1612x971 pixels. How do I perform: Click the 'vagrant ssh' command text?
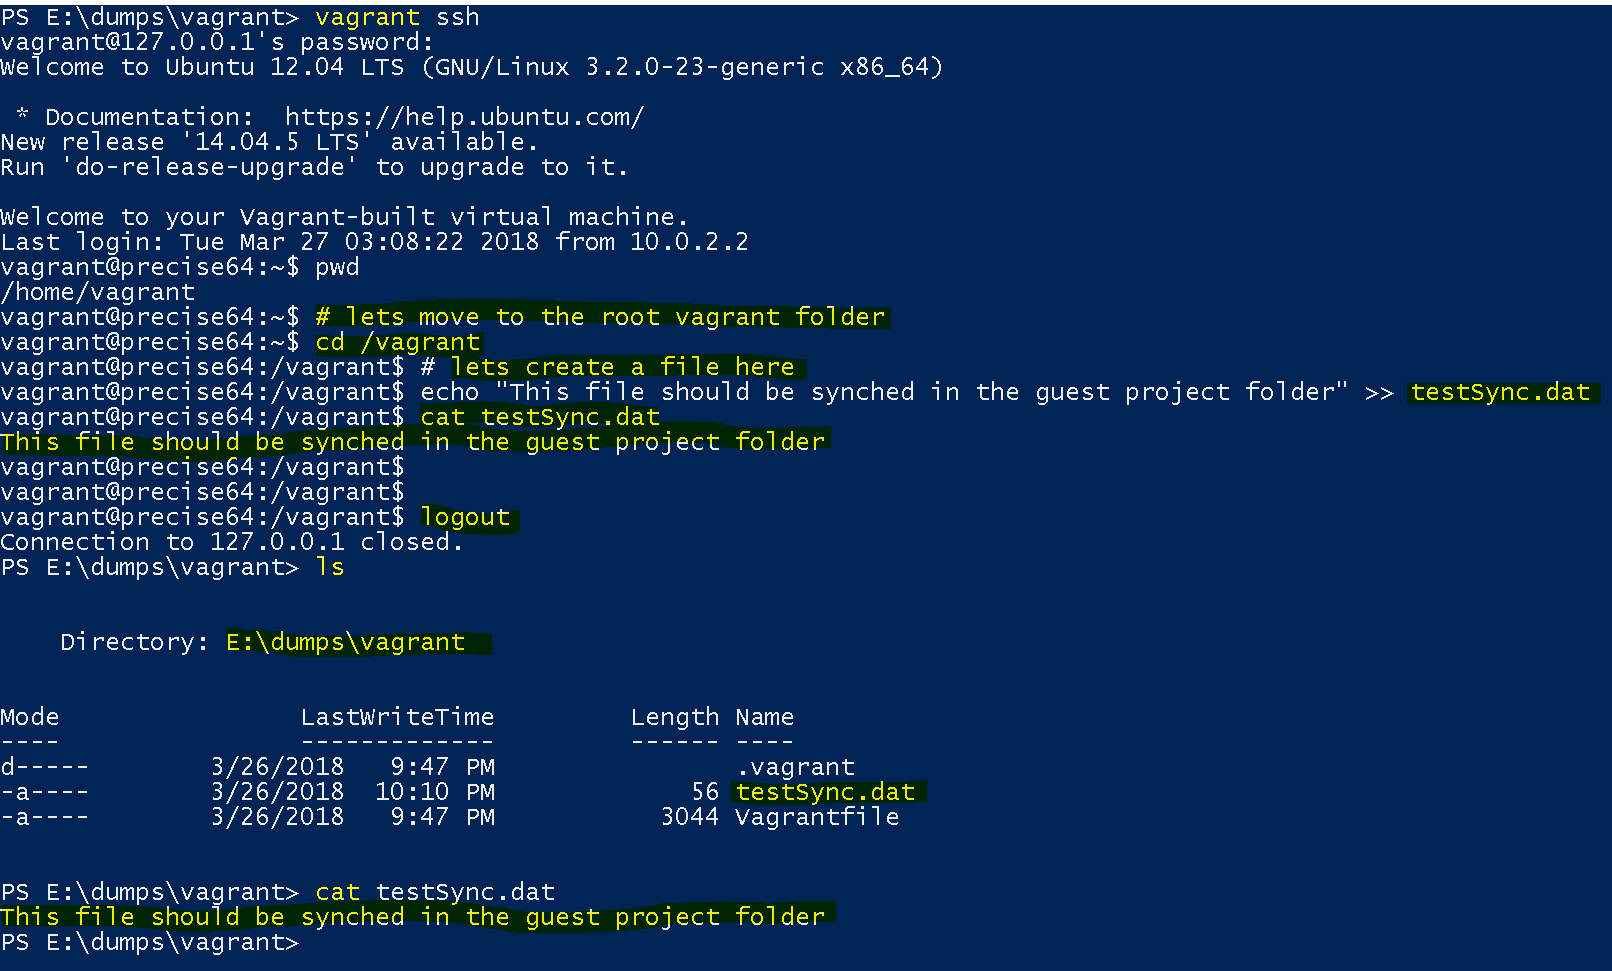[x=397, y=17]
